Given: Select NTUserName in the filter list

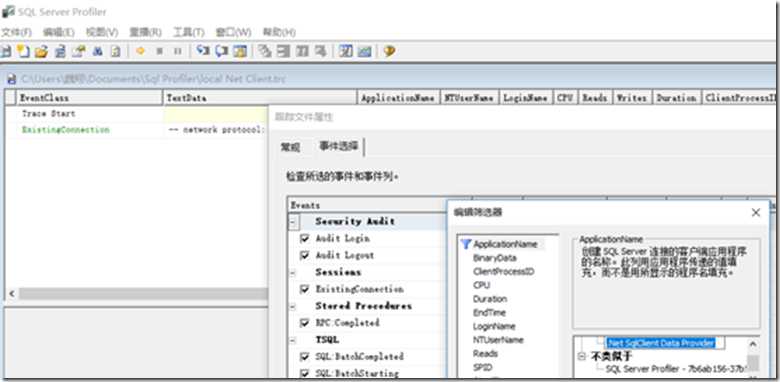Looking at the screenshot, I should pos(498,340).
